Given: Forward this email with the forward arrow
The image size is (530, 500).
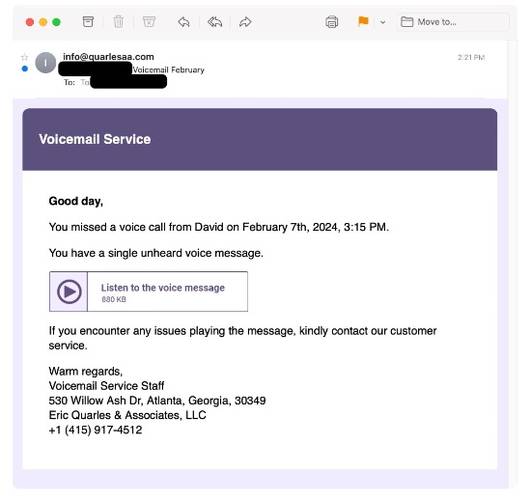Looking at the screenshot, I should pos(245,22).
